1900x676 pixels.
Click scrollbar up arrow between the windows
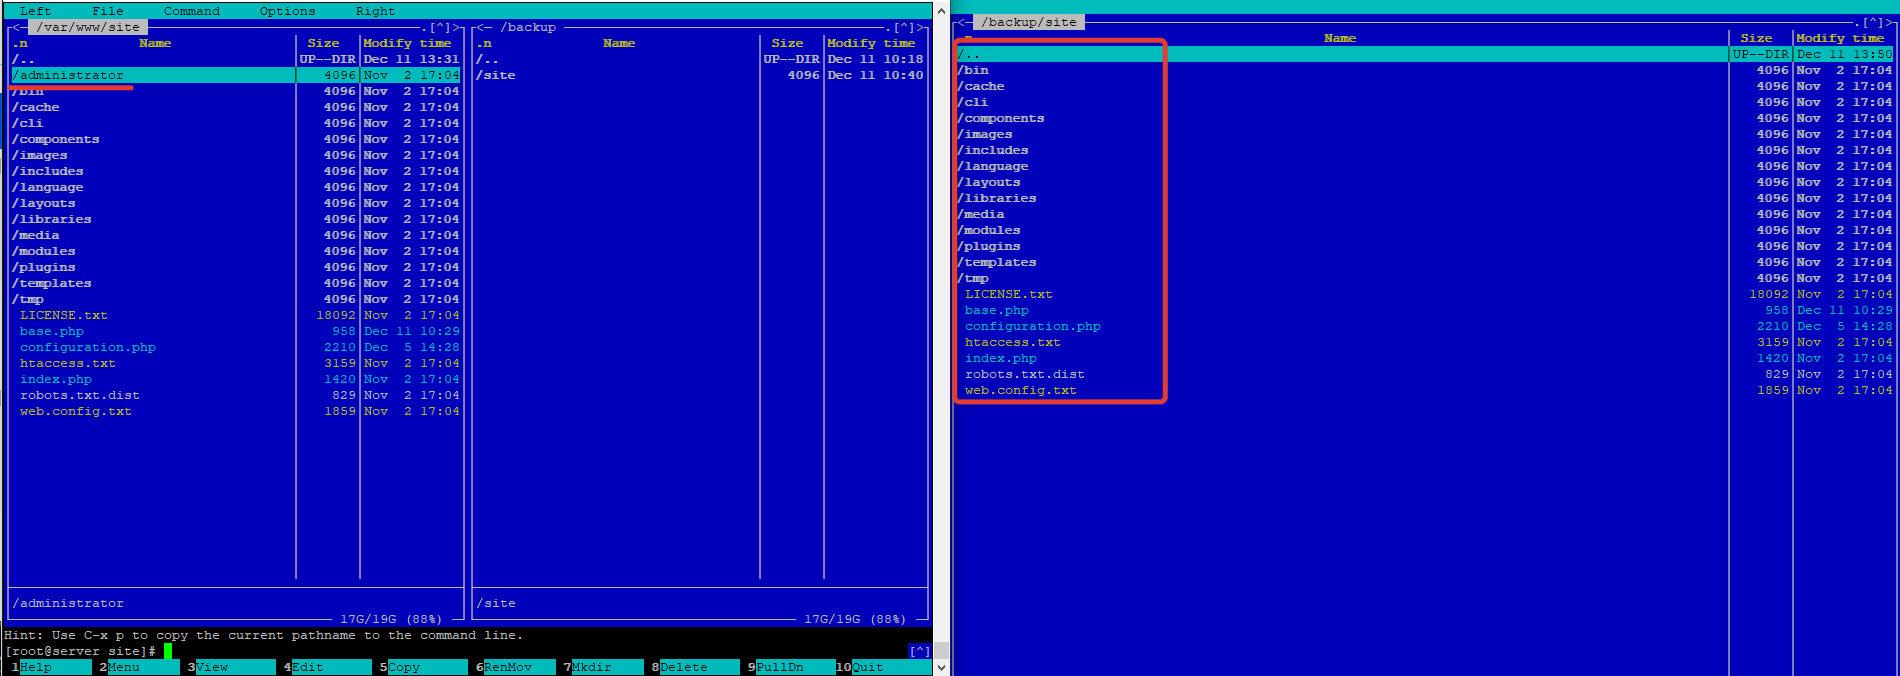(x=941, y=9)
